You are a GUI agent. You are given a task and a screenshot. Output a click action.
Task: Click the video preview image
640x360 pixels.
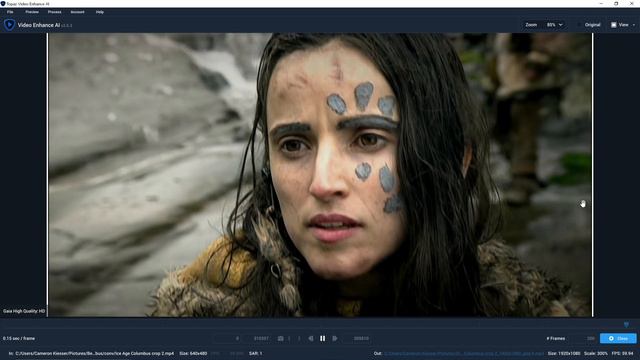(x=320, y=175)
